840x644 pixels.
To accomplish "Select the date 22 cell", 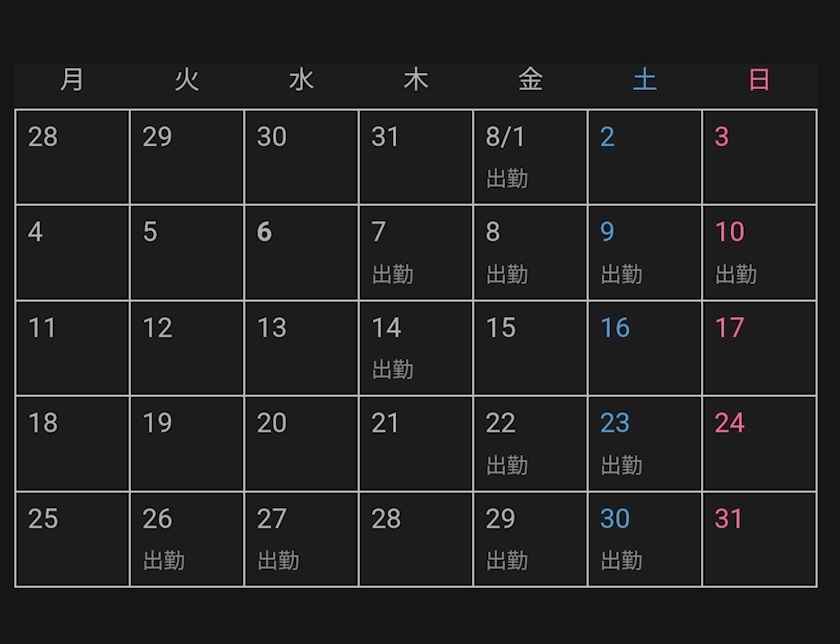I will click(530, 443).
